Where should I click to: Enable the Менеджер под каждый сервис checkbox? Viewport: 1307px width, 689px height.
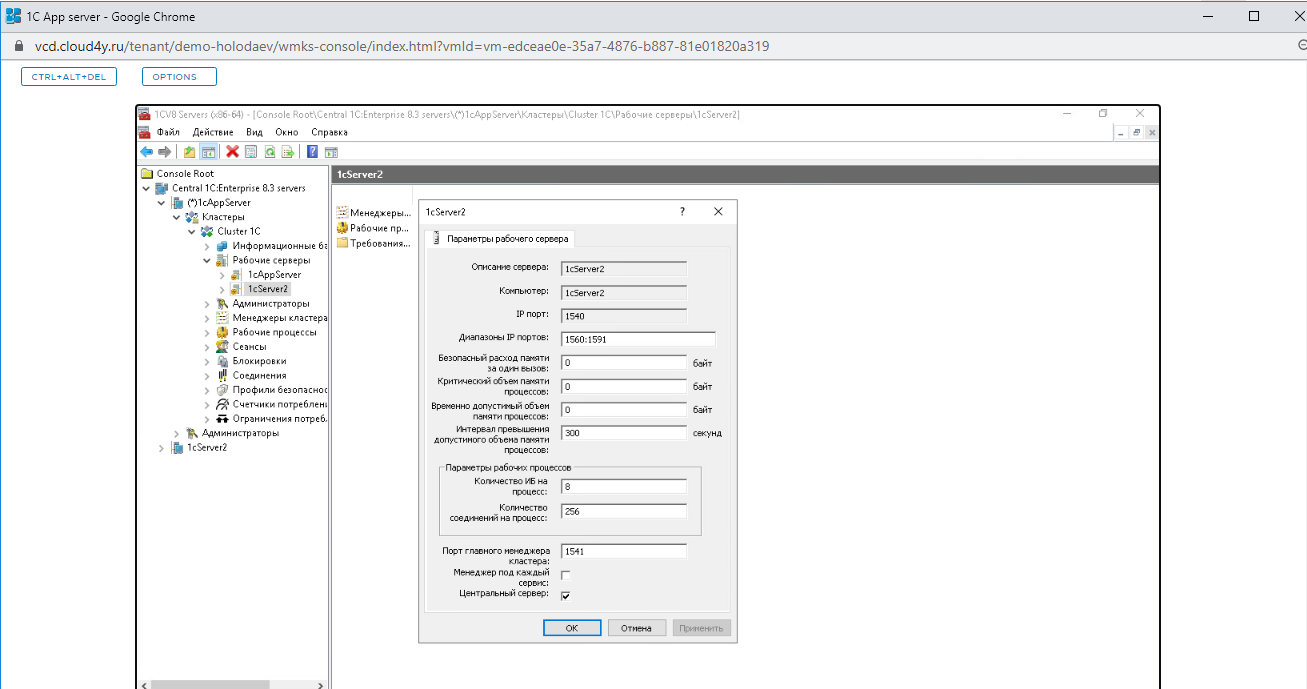pyautogui.click(x=566, y=575)
